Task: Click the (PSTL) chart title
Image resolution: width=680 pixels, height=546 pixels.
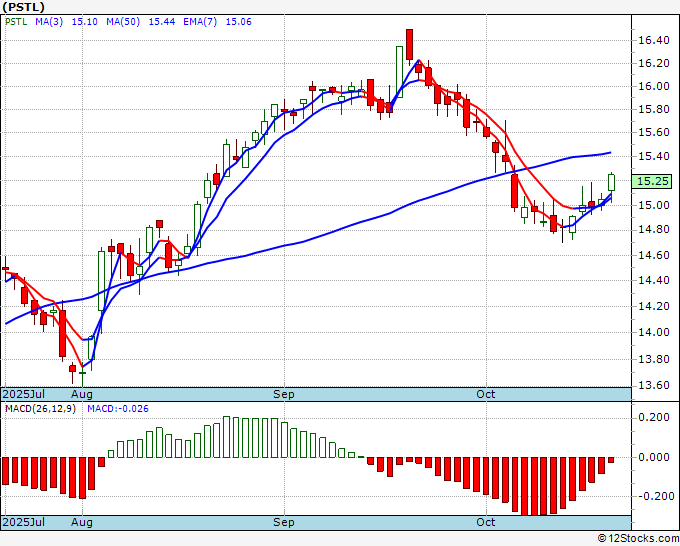Action: pyautogui.click(x=23, y=7)
